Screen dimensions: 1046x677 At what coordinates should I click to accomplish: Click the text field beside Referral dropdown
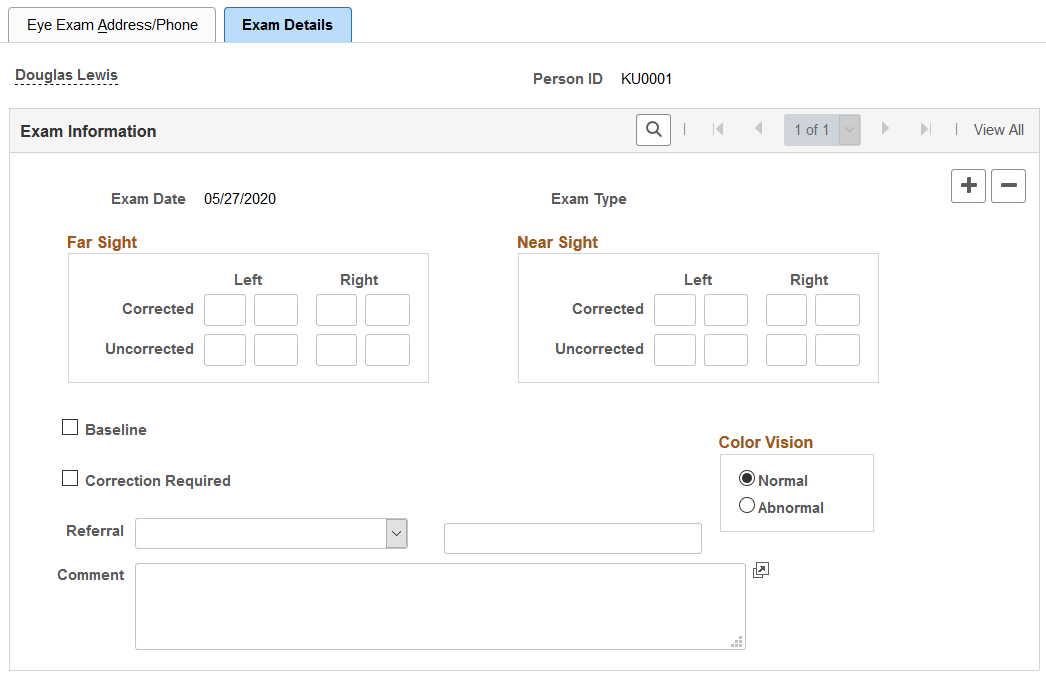click(572, 538)
